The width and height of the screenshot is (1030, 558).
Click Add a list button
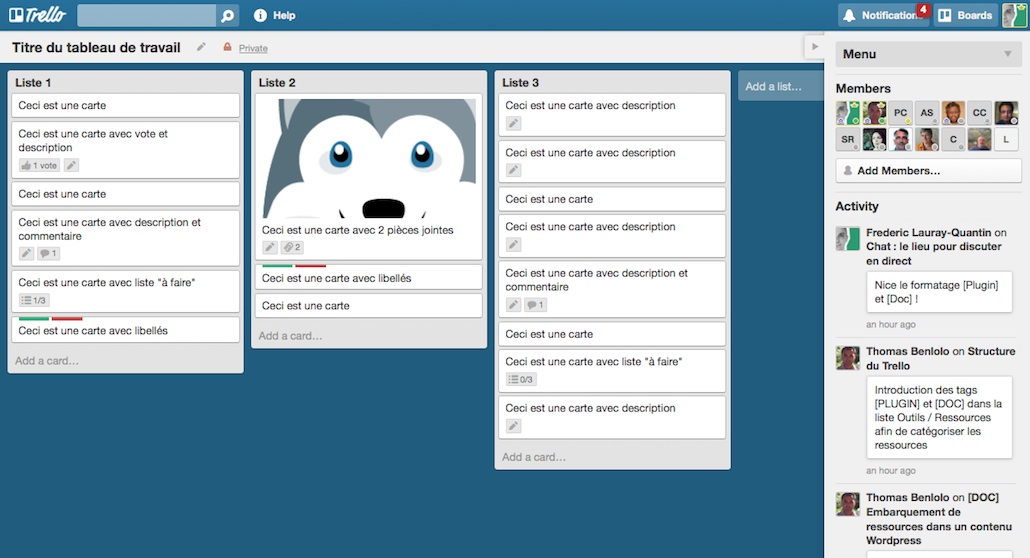click(780, 86)
